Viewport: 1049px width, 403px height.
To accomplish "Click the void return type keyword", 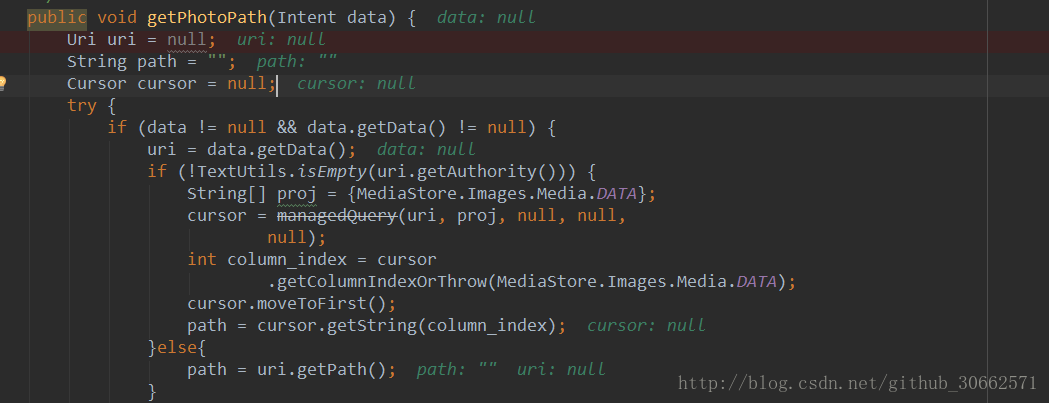I will [117, 18].
